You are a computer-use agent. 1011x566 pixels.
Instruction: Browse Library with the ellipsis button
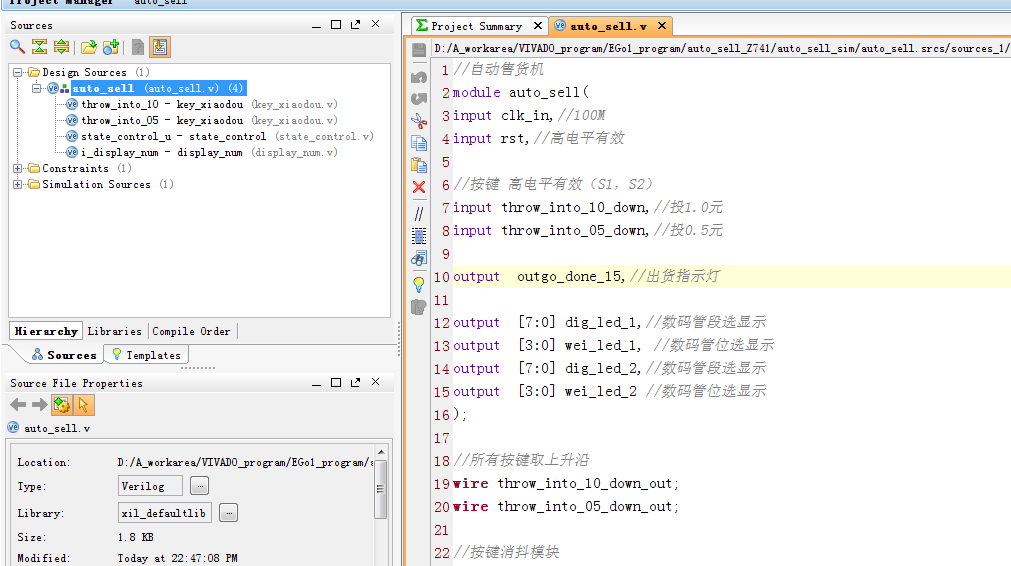(x=228, y=512)
